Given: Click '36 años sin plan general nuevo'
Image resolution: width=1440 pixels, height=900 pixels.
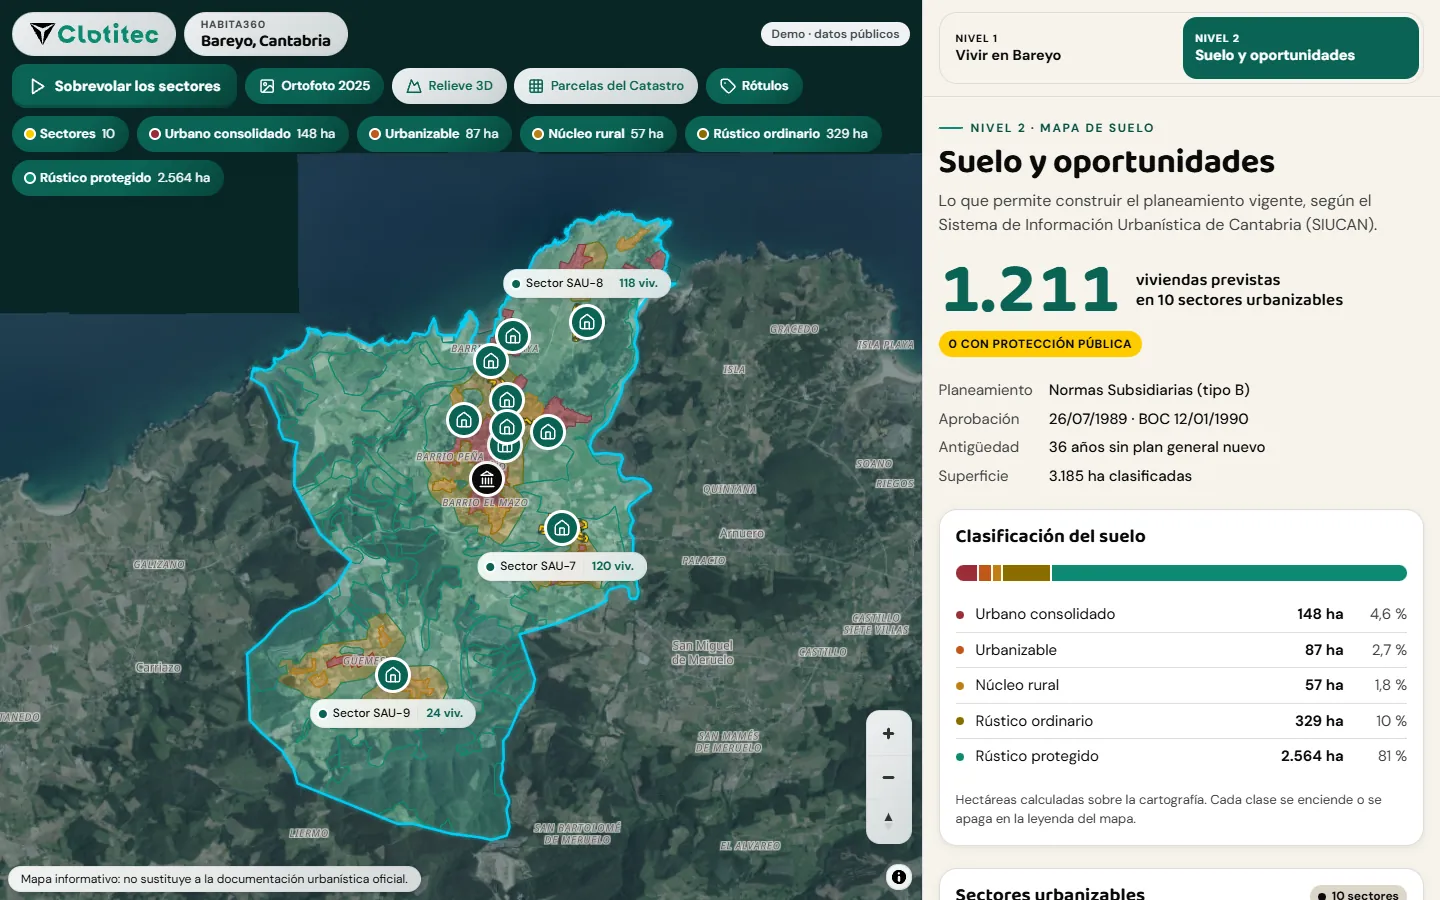Looking at the screenshot, I should point(1157,447).
